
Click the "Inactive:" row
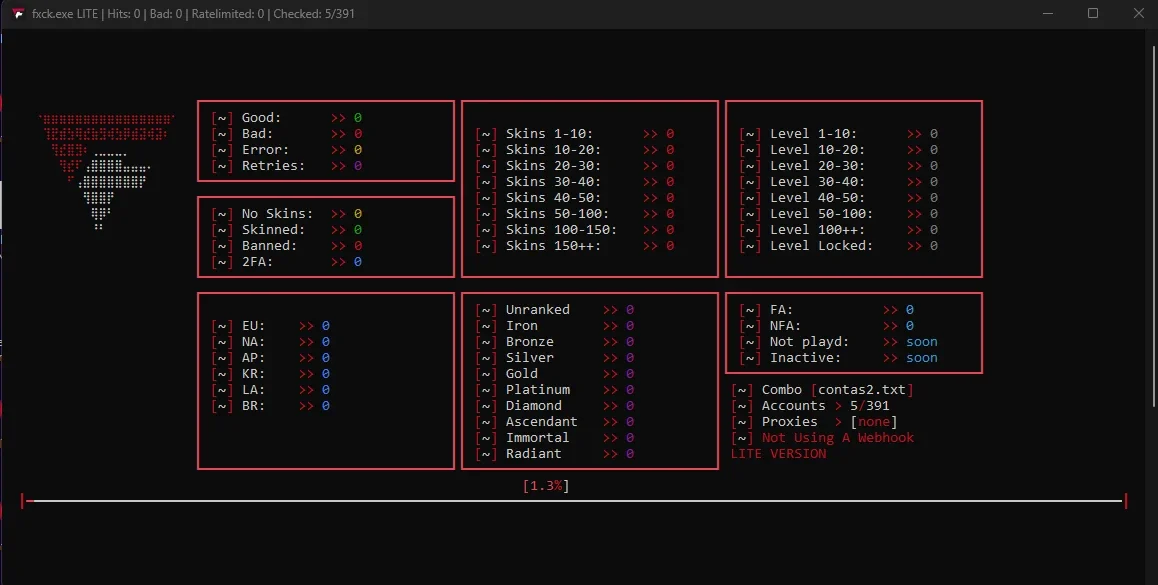(x=839, y=358)
